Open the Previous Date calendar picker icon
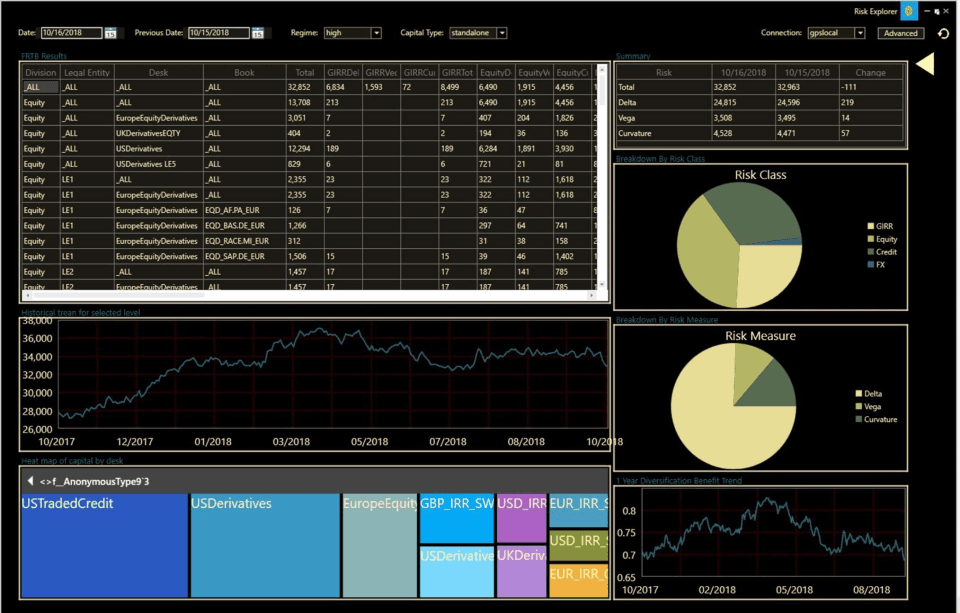This screenshot has width=960, height=613. click(x=258, y=33)
